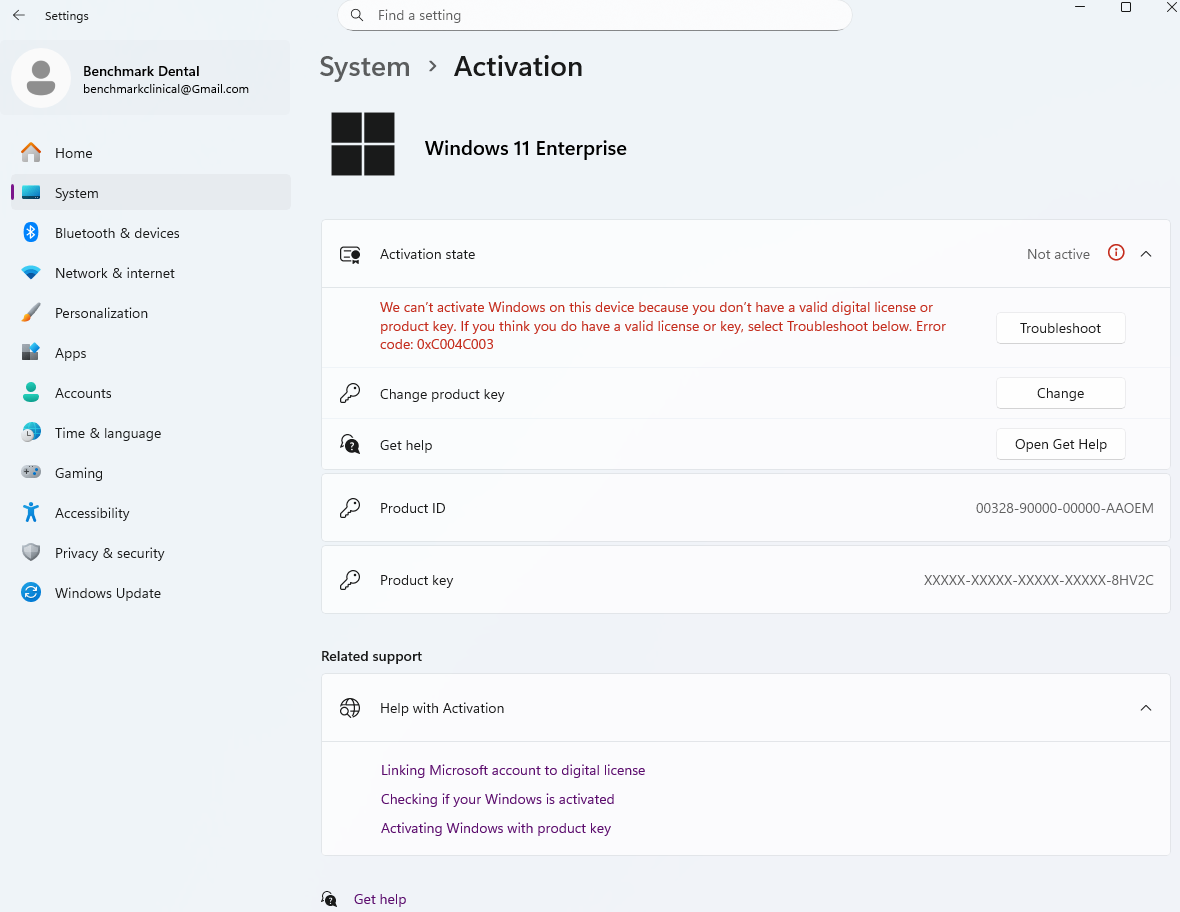Click the Bluetooth & devices icon
This screenshot has width=1180, height=912.
(31, 233)
